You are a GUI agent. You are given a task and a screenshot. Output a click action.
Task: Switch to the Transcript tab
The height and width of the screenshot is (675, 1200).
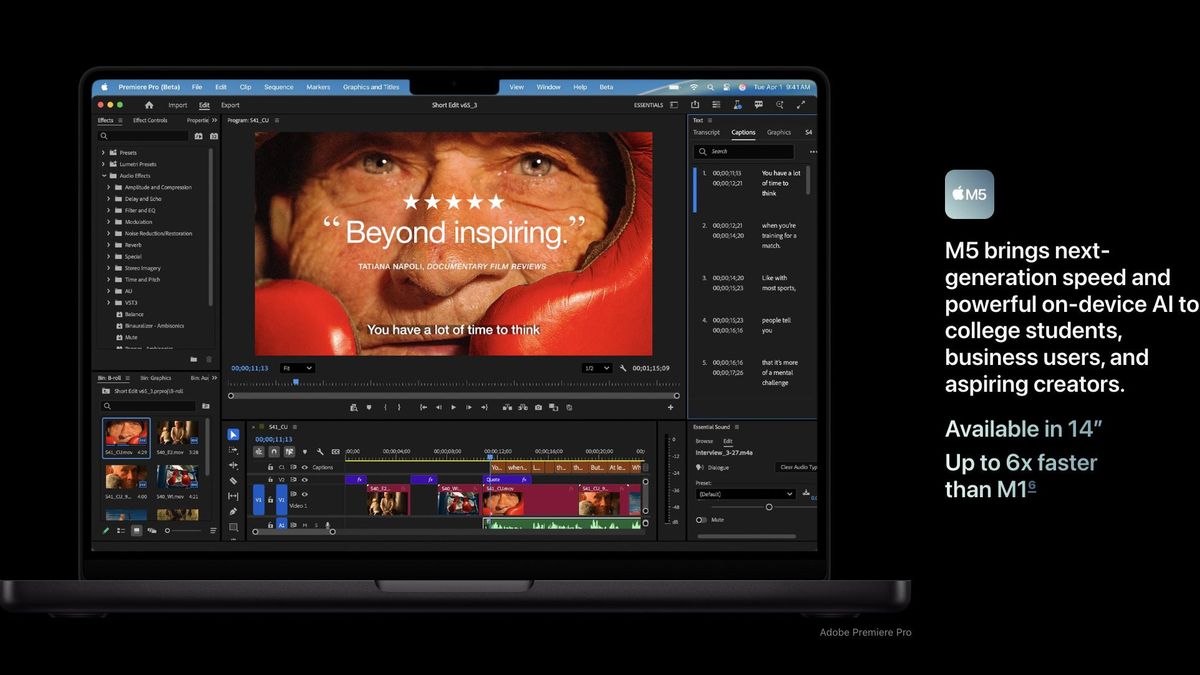tap(706, 132)
